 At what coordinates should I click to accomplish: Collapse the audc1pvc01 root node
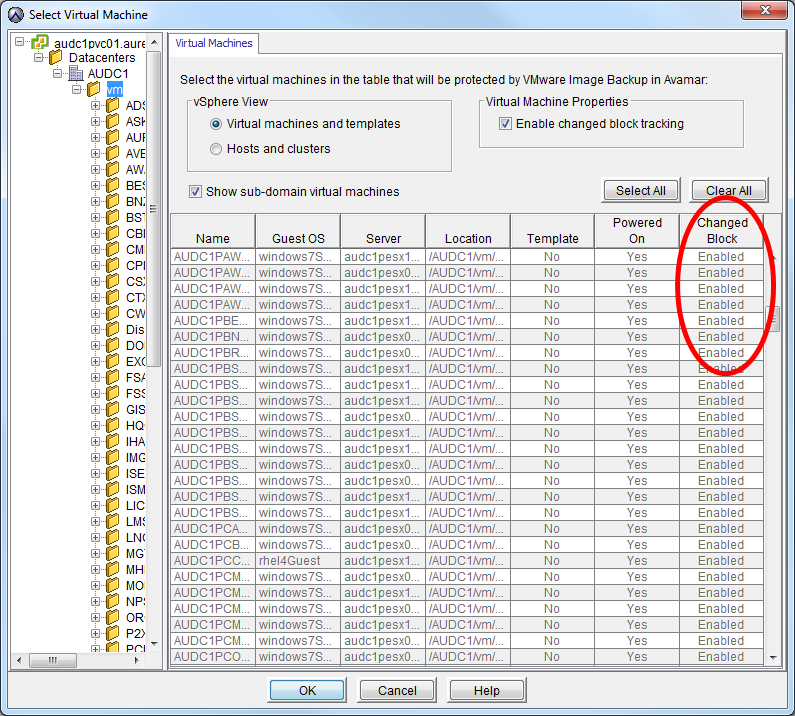tap(20, 42)
